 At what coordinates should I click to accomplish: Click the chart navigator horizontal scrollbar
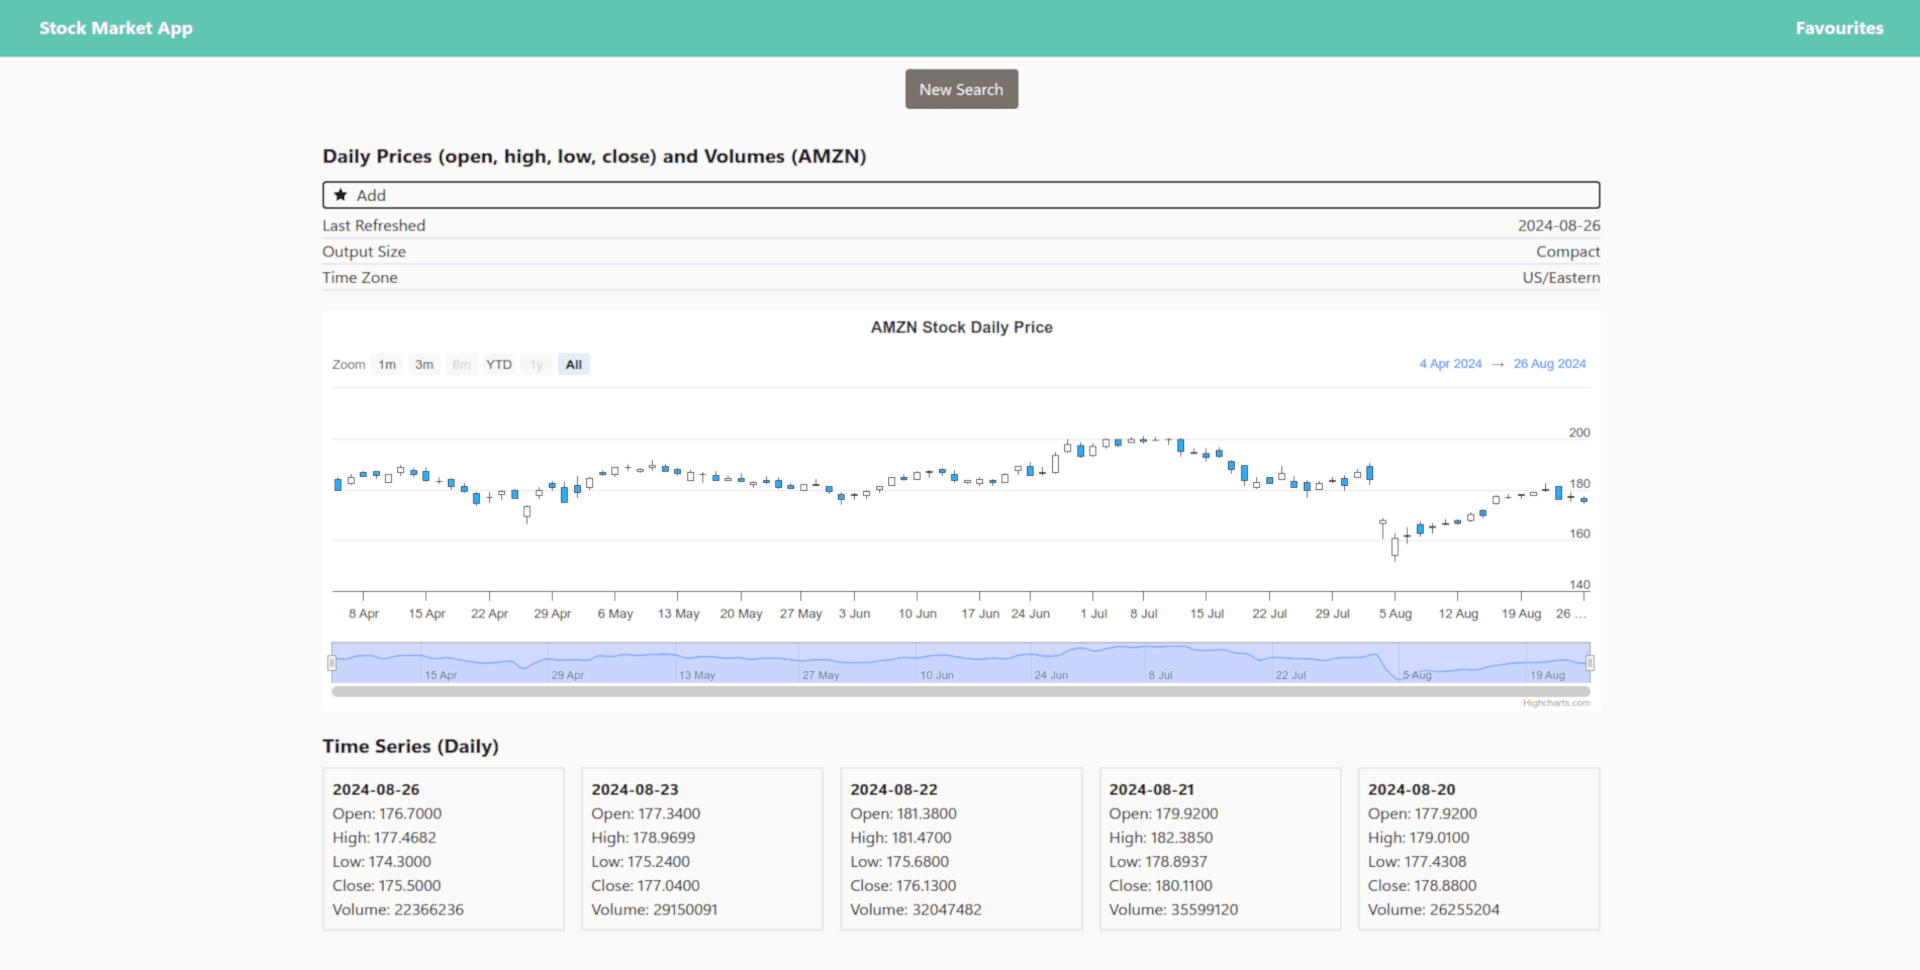[961, 691]
